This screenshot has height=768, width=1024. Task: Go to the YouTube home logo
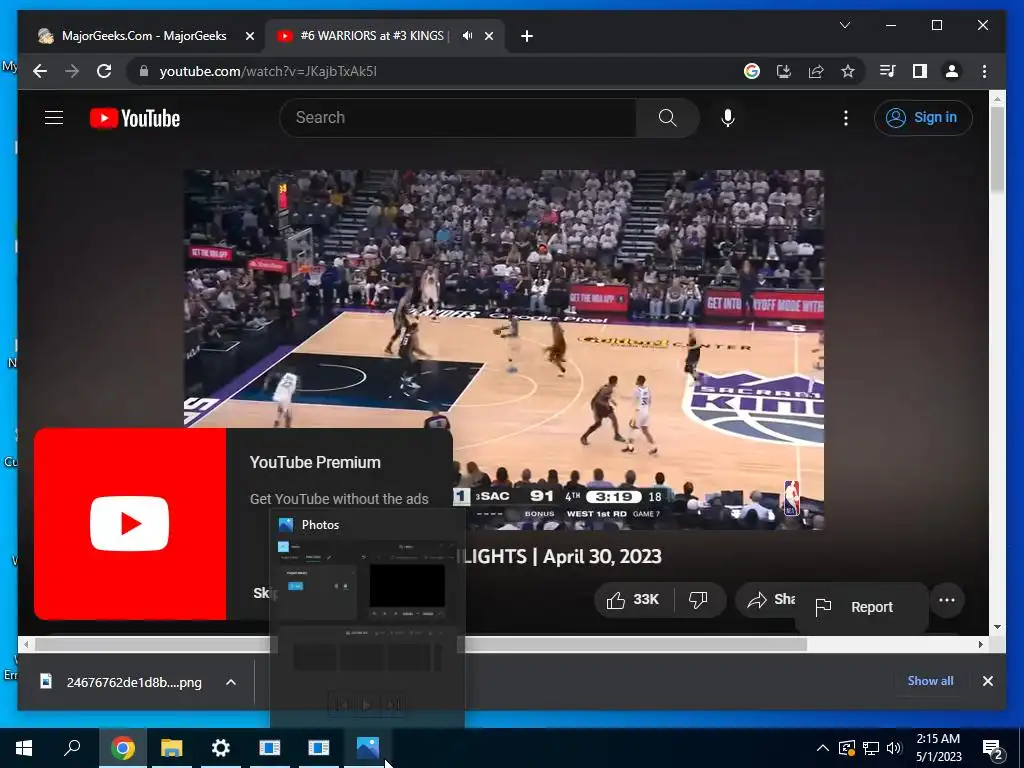coord(135,118)
